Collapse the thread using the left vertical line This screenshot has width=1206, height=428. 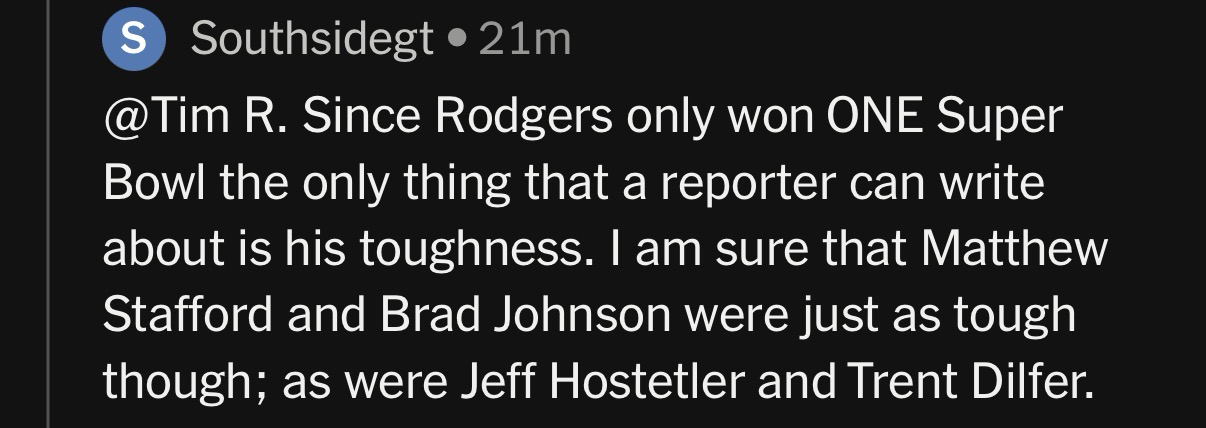(x=48, y=214)
